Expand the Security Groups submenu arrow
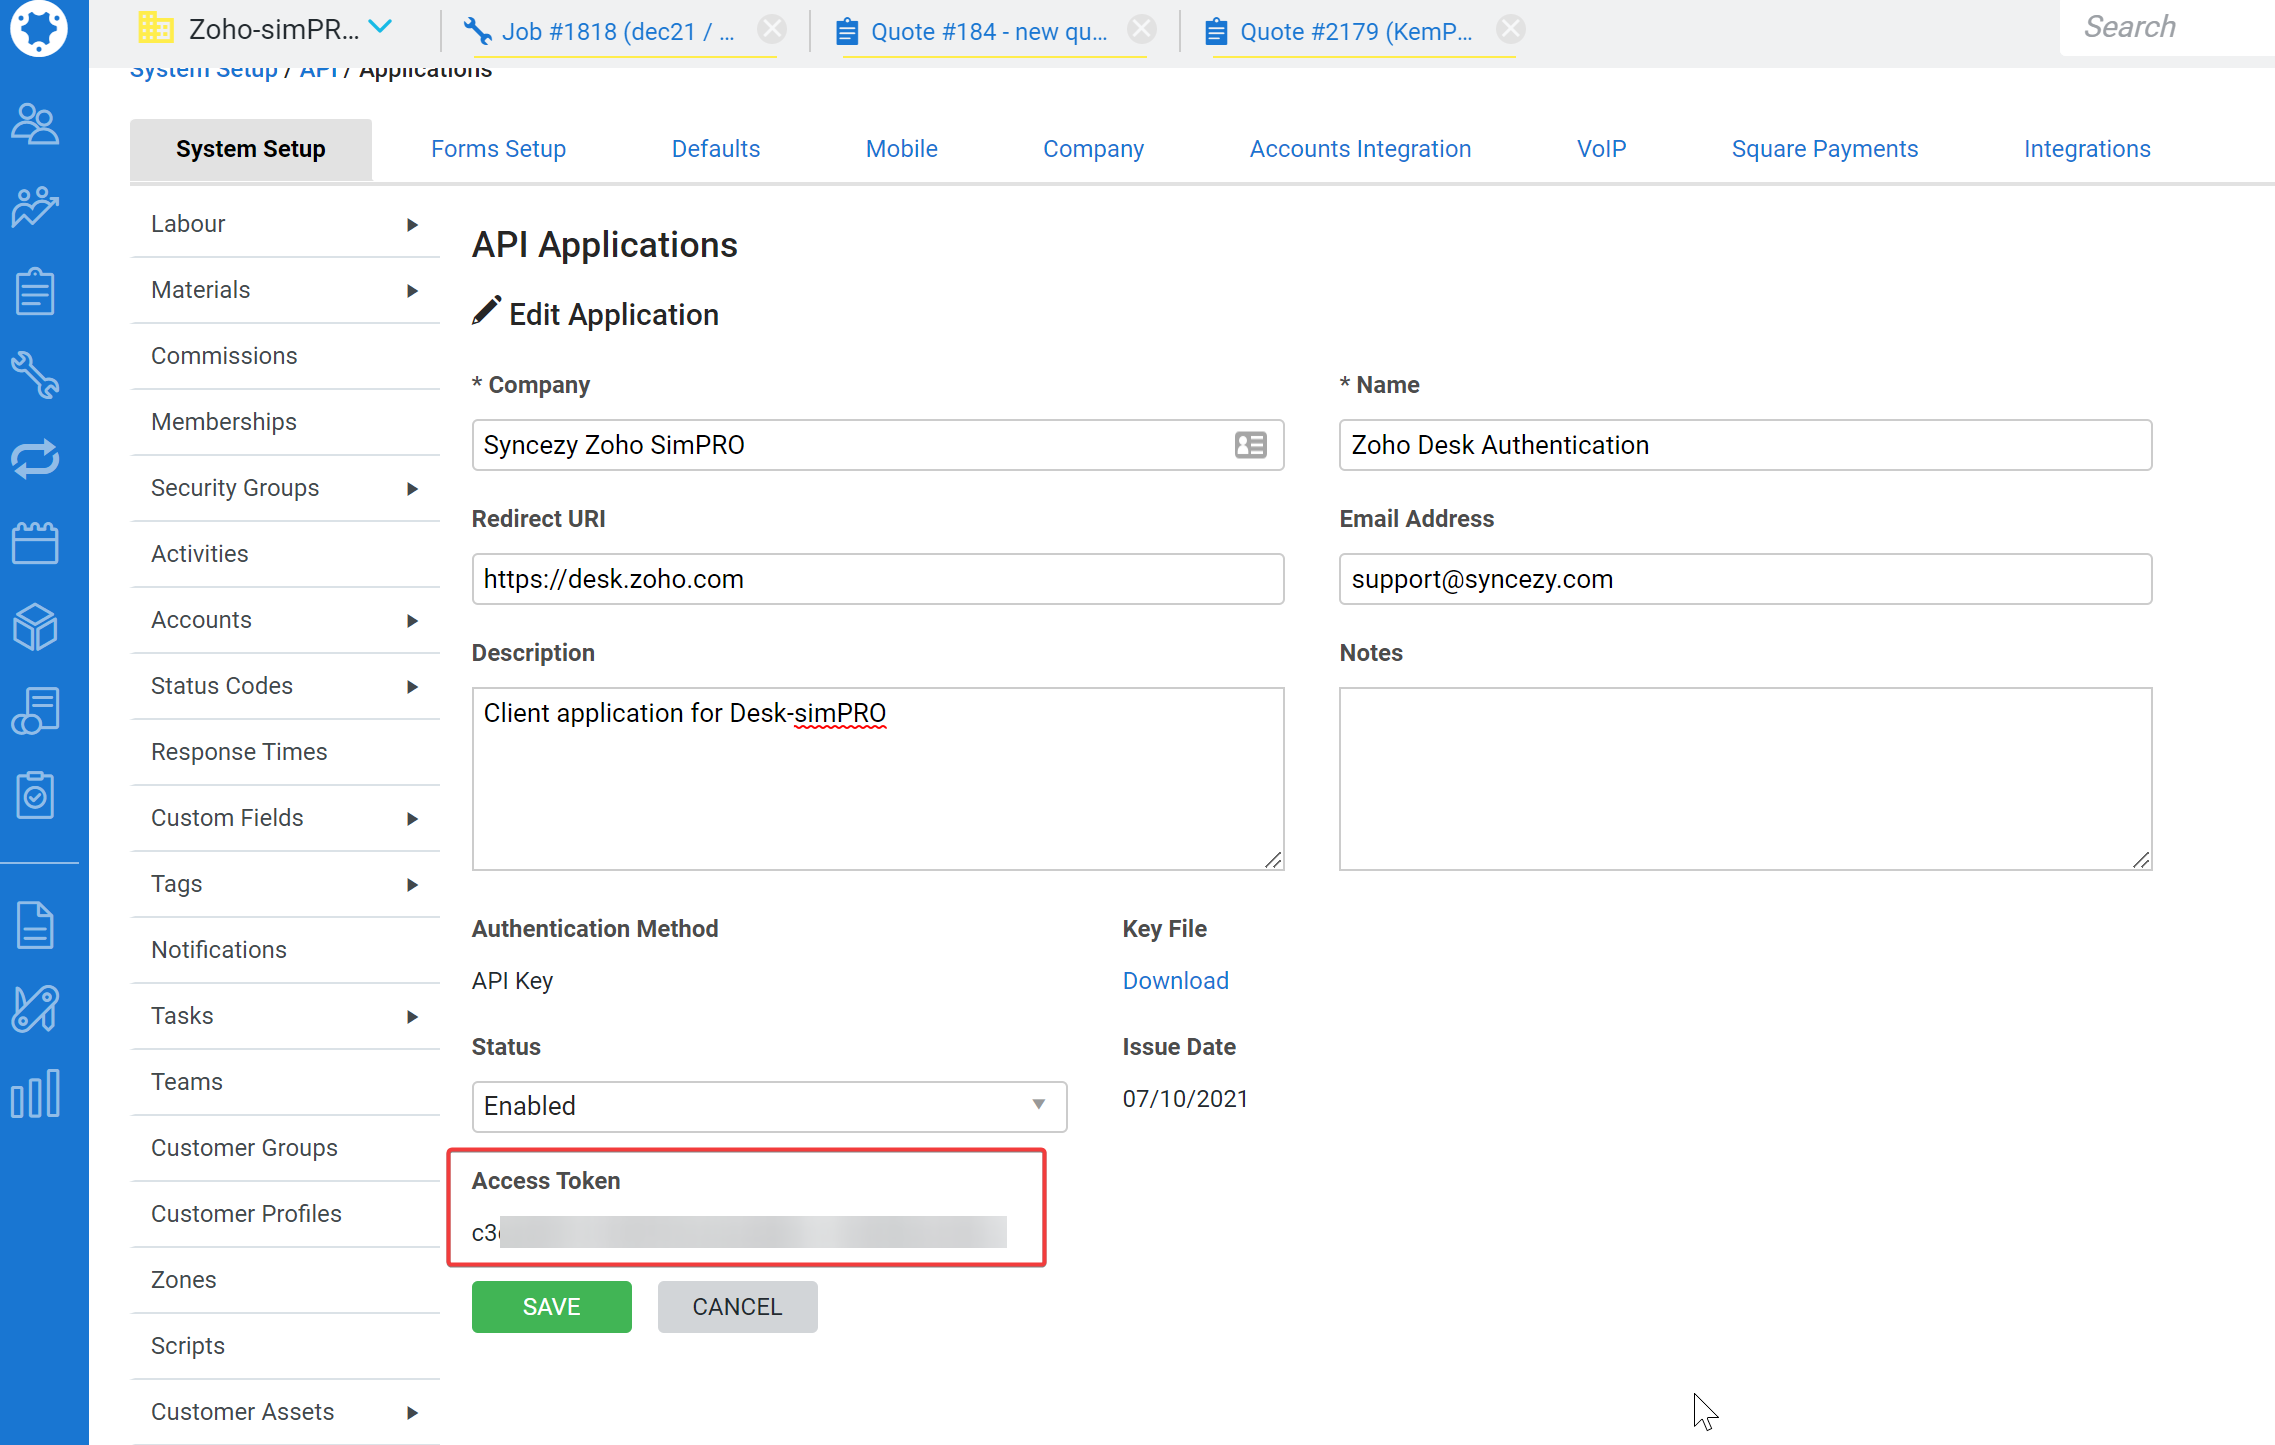The height and width of the screenshot is (1445, 2275). point(412,488)
